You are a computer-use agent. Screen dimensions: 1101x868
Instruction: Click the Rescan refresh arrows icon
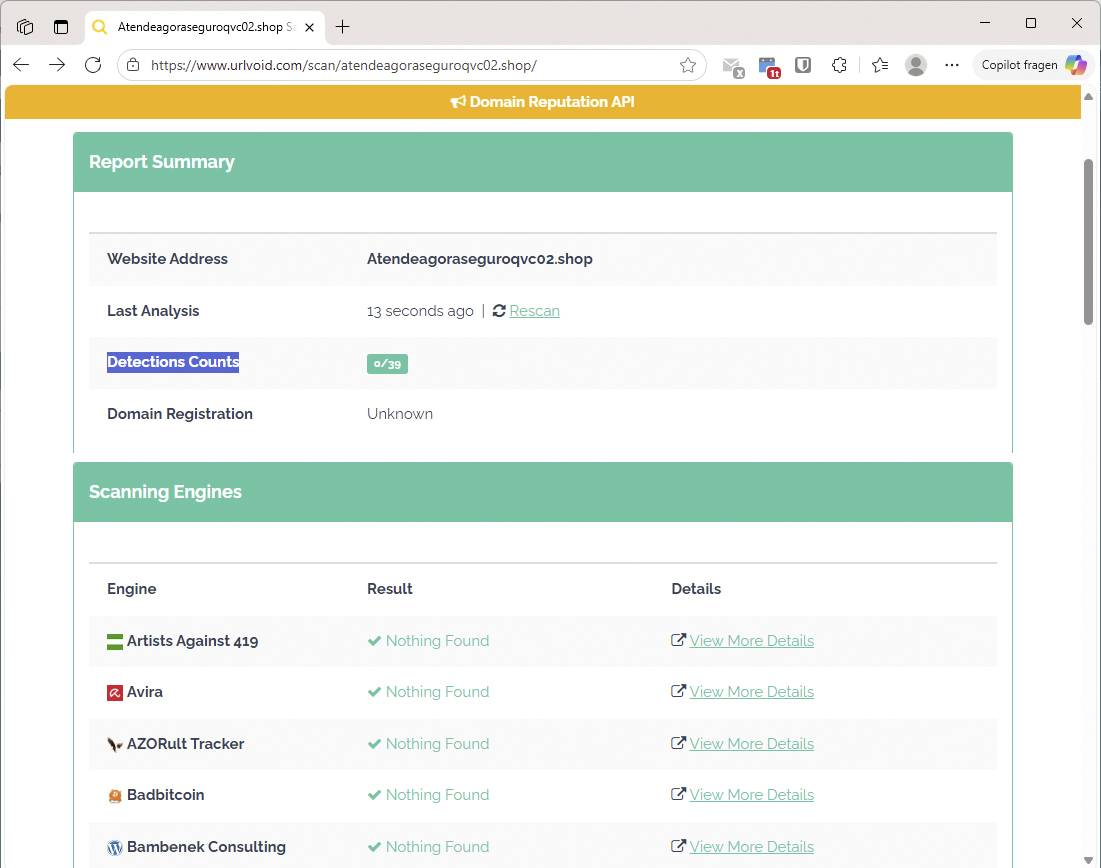click(497, 310)
